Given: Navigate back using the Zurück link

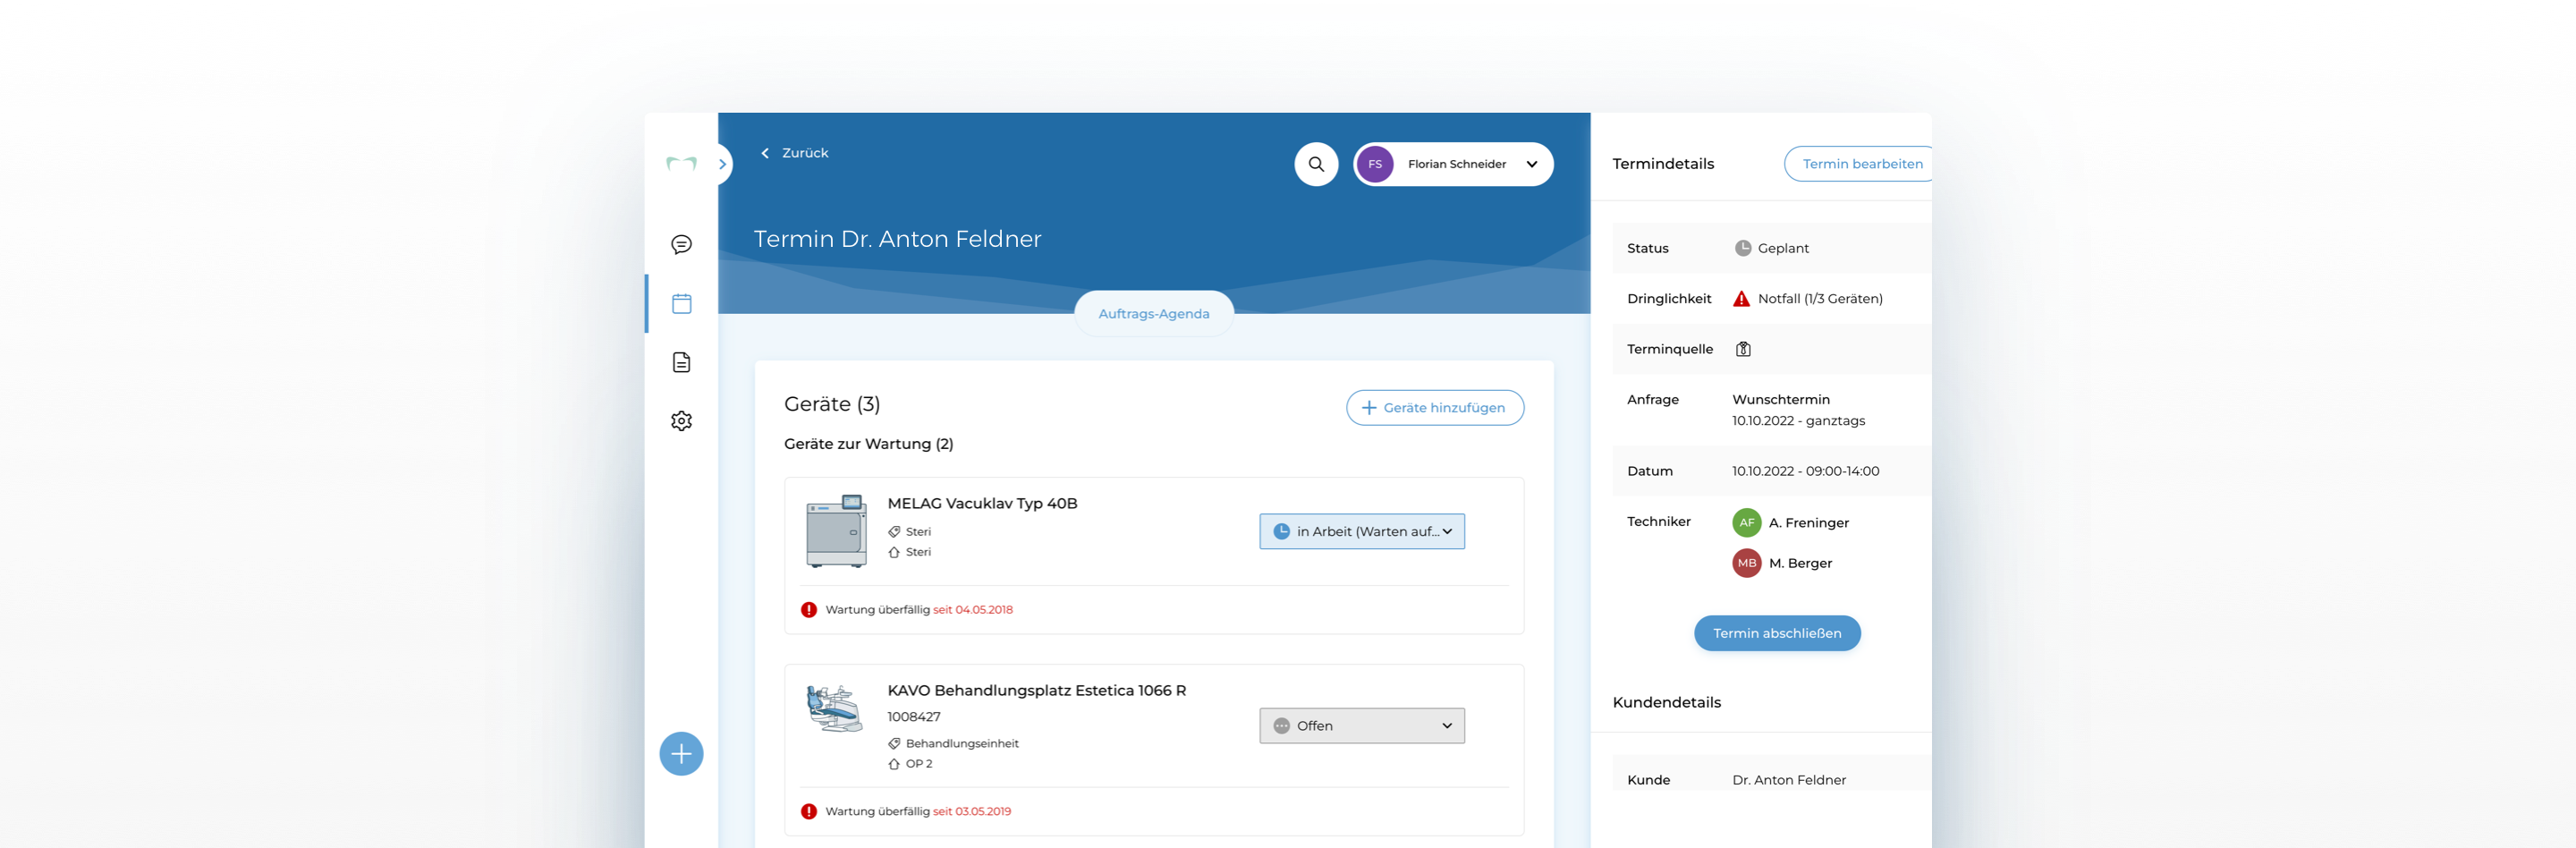Looking at the screenshot, I should (x=795, y=152).
